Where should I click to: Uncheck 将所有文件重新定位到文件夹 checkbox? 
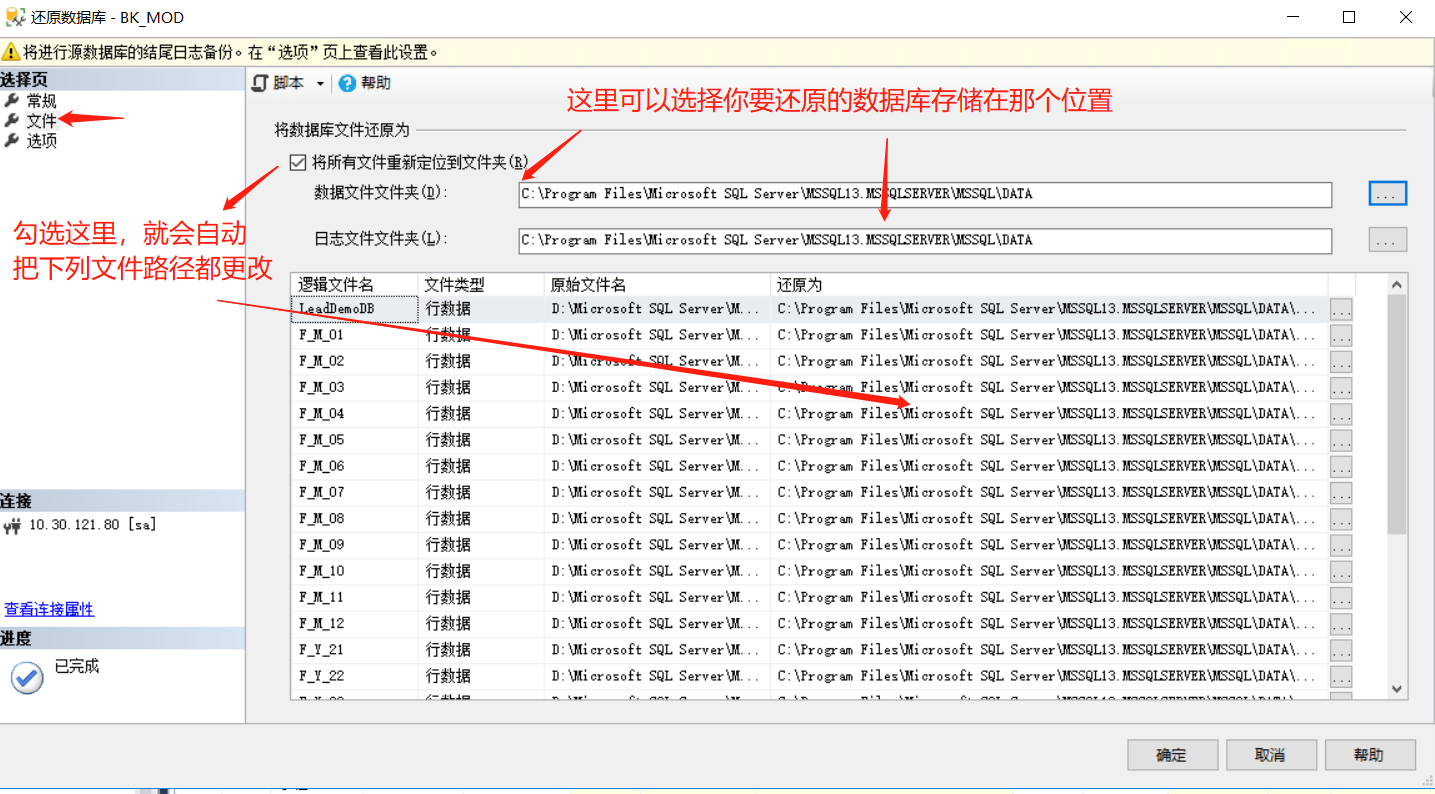[x=298, y=162]
